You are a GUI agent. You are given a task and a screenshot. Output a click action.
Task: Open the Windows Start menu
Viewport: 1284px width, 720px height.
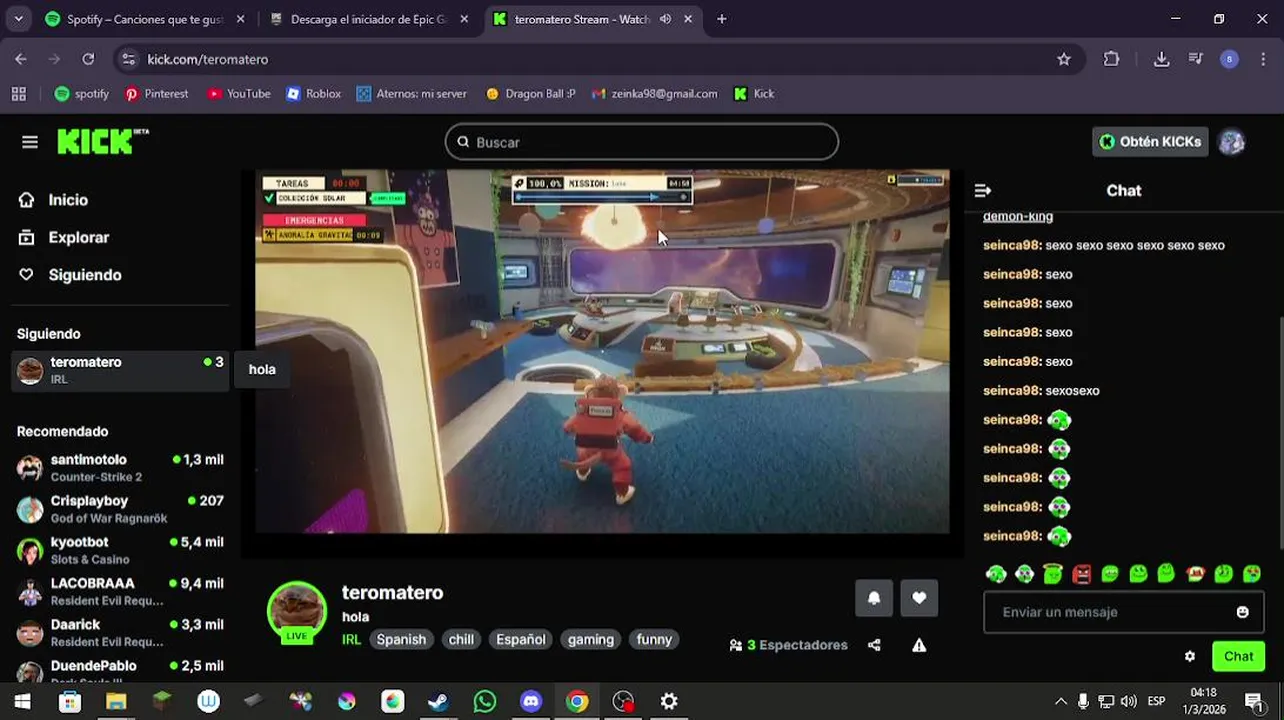pos(22,701)
